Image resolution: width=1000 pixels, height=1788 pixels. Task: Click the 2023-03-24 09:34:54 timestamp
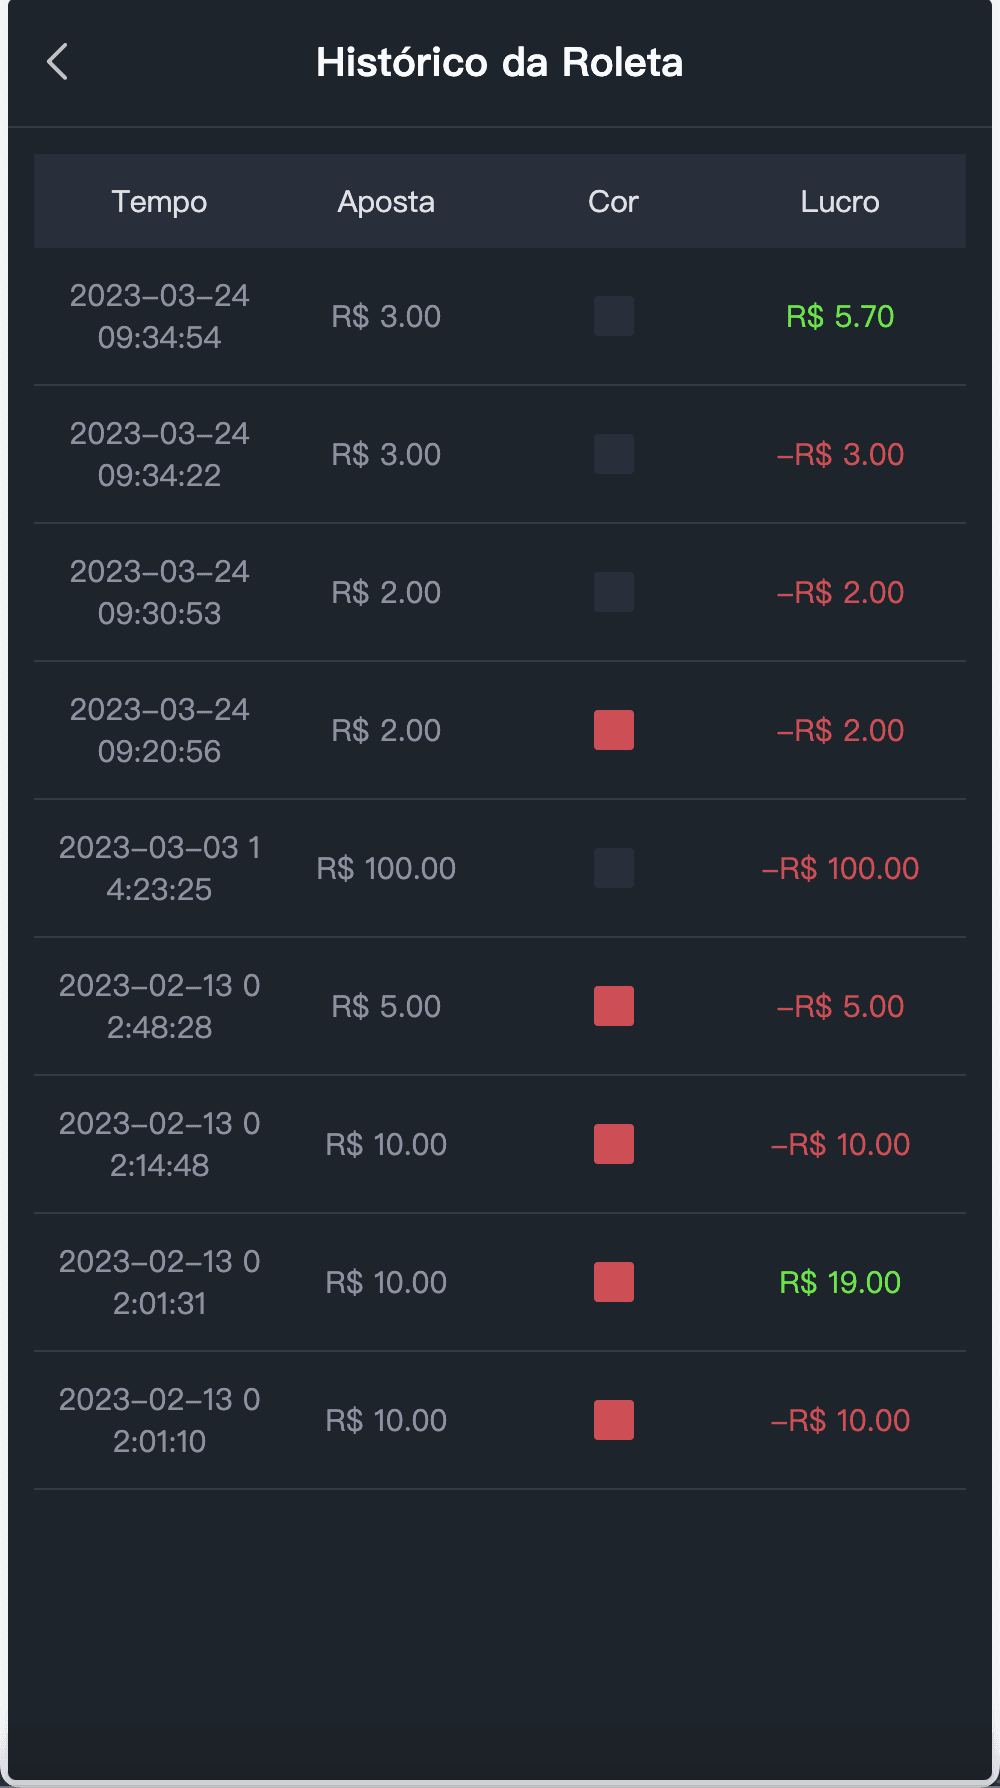159,317
